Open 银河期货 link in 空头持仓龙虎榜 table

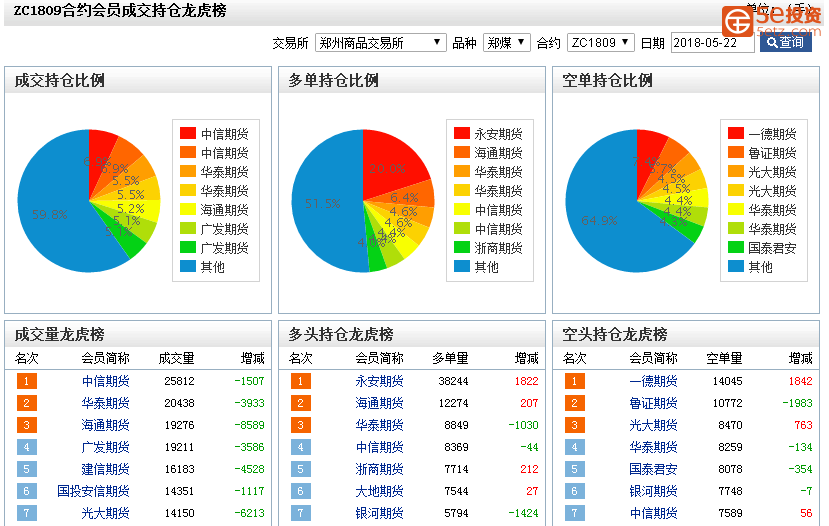point(653,491)
